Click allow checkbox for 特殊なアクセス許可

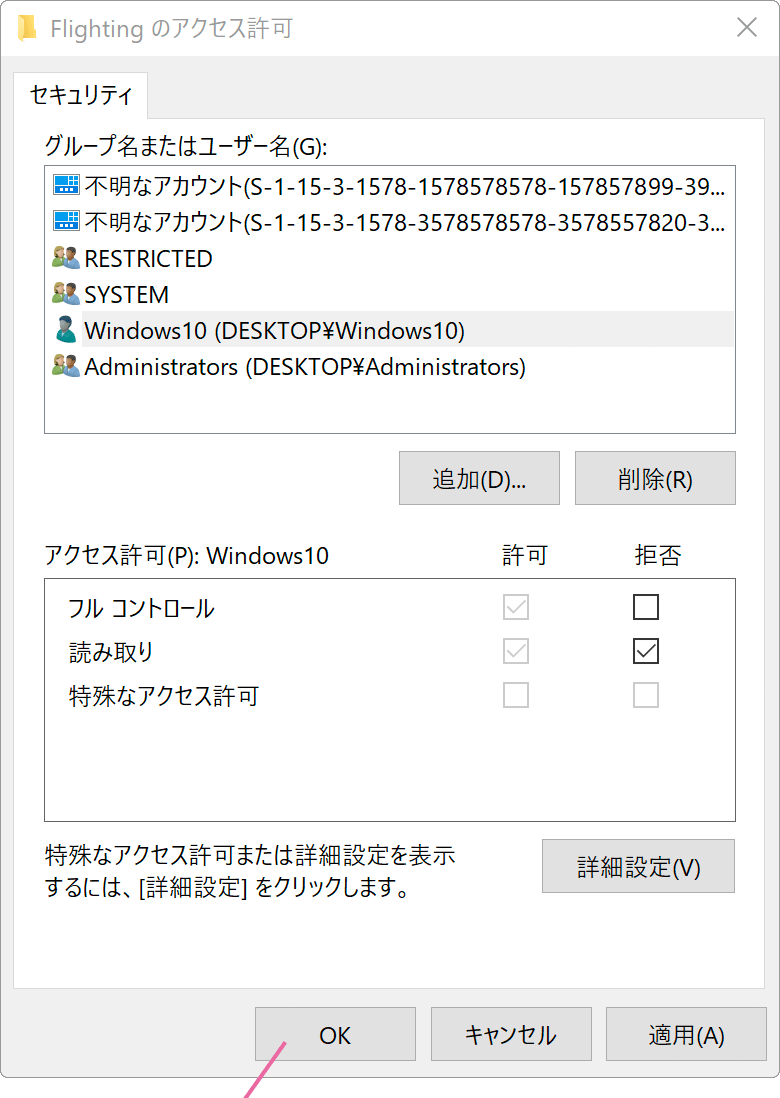pos(516,695)
